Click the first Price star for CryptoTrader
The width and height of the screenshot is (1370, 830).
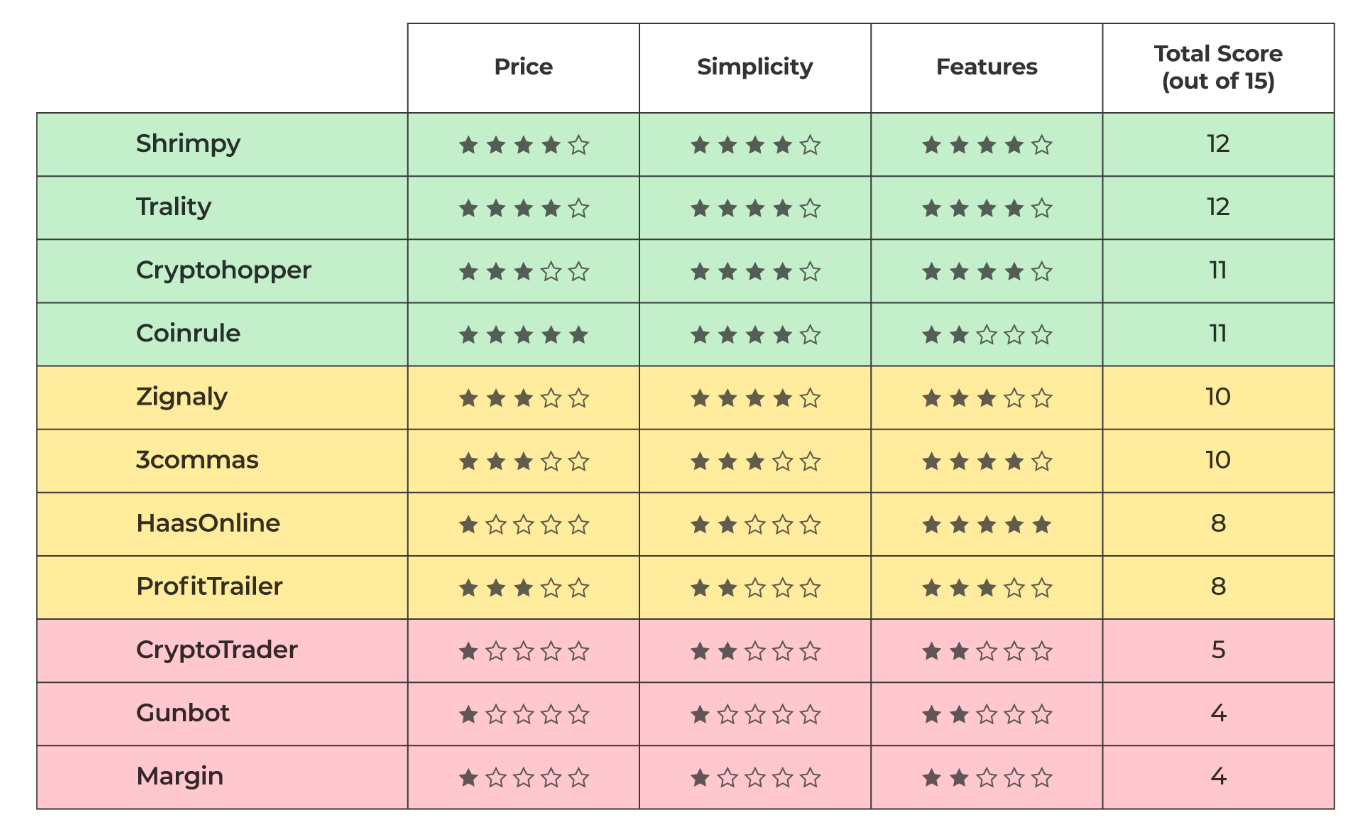click(468, 651)
